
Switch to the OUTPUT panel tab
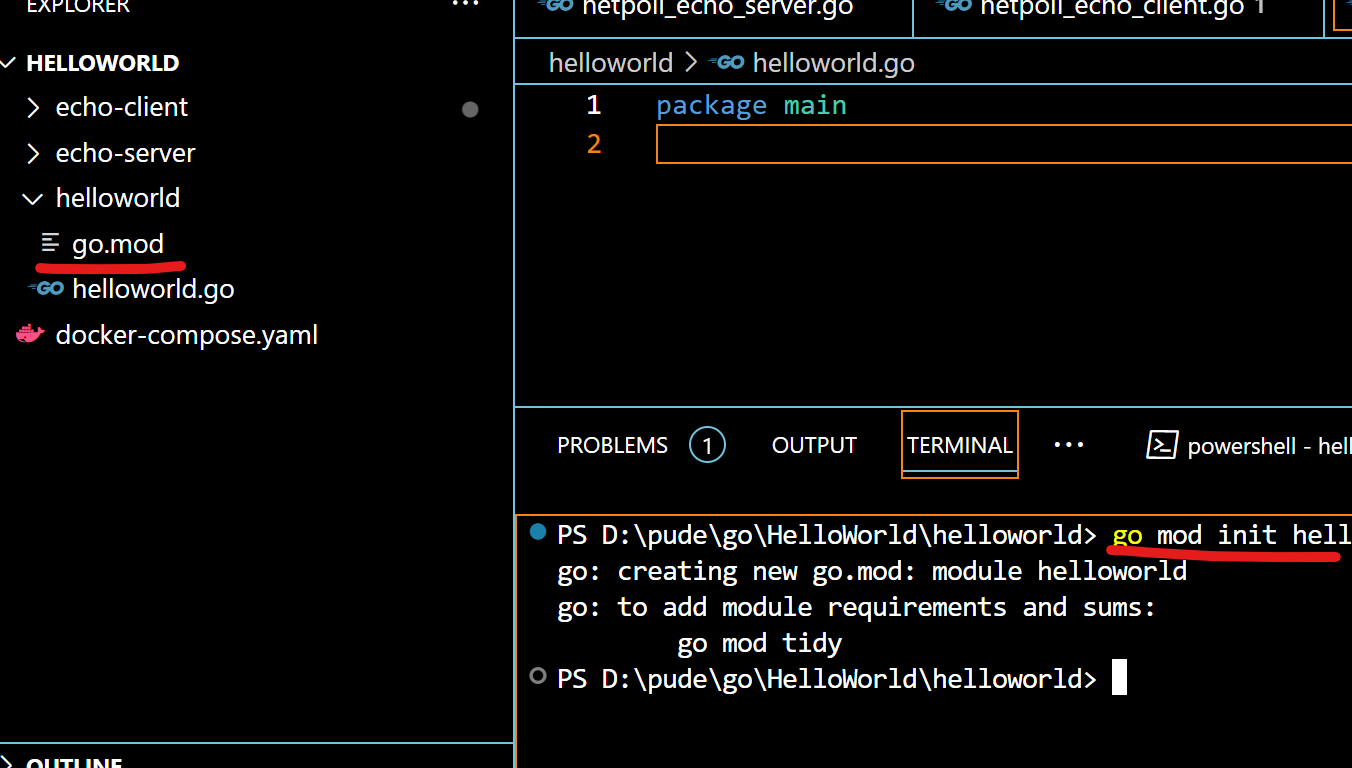click(814, 445)
